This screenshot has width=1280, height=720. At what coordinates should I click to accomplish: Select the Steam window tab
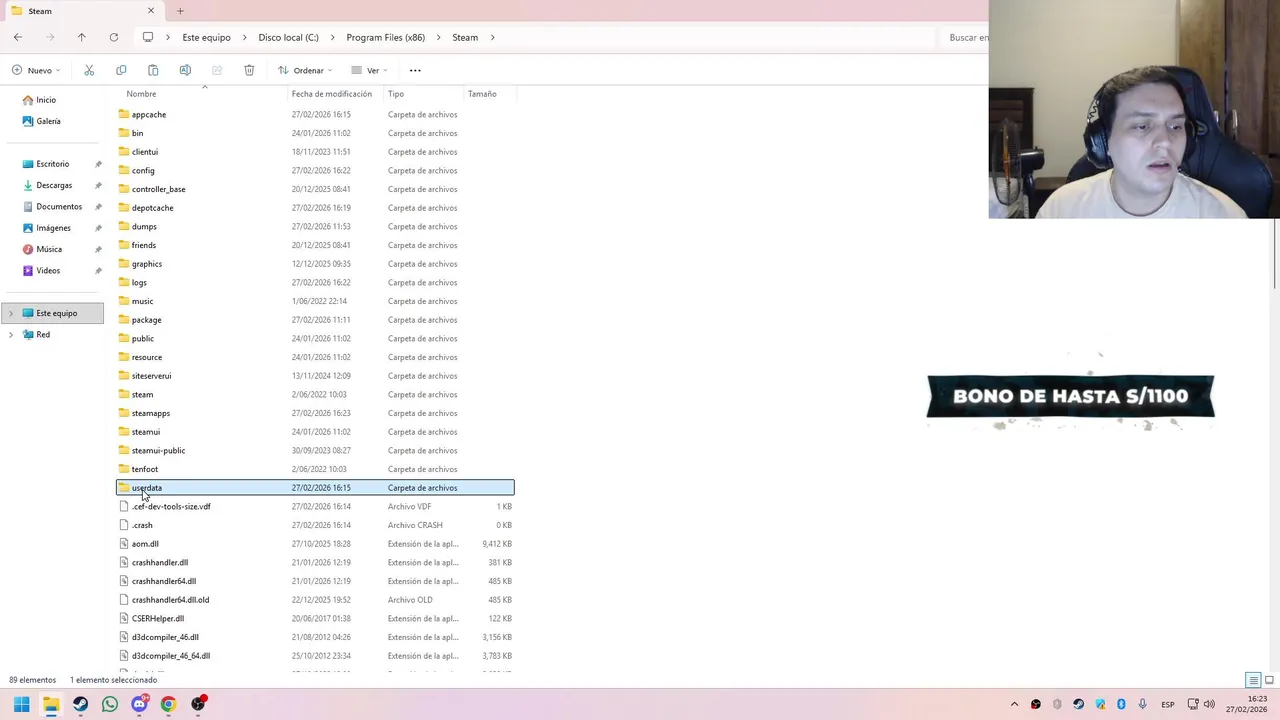tap(80, 11)
